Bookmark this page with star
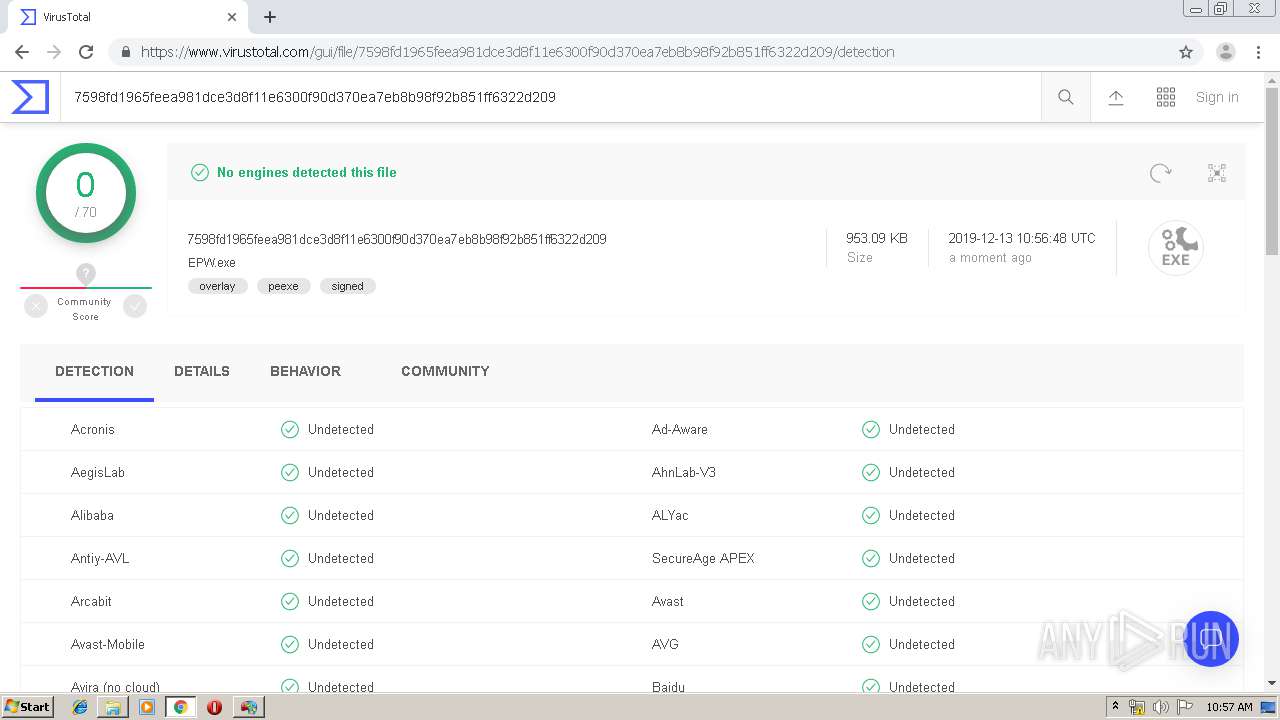Screen dimensions: 1280x720 coord(1186,52)
